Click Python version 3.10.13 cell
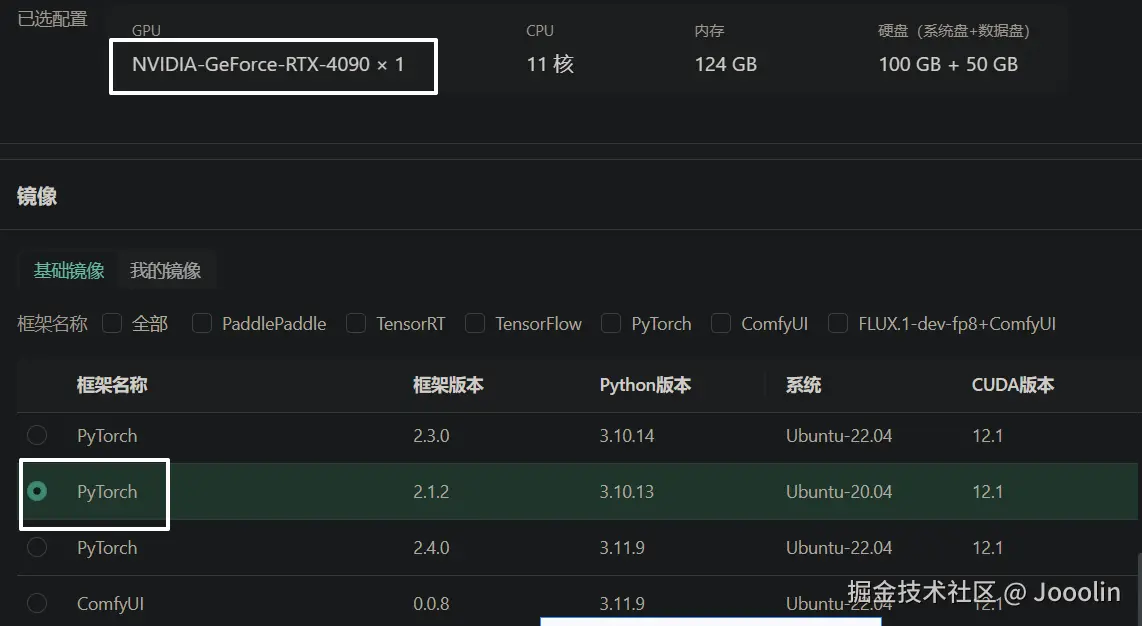The width and height of the screenshot is (1142, 626). [627, 492]
